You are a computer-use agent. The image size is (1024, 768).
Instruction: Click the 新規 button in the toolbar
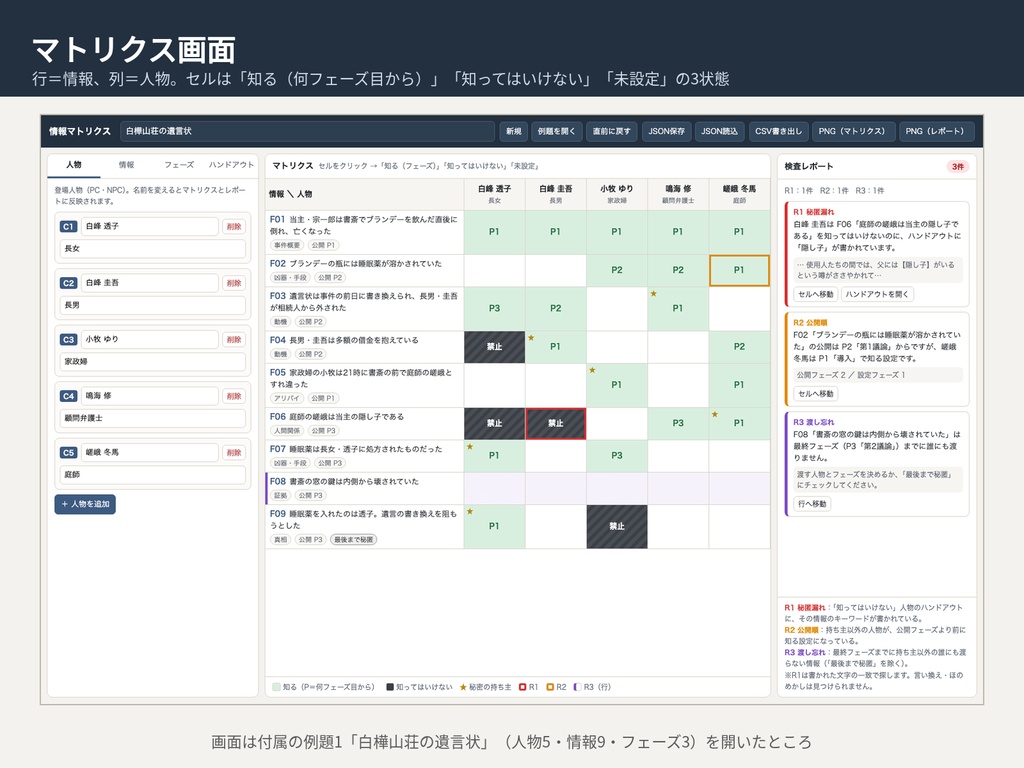tap(514, 131)
